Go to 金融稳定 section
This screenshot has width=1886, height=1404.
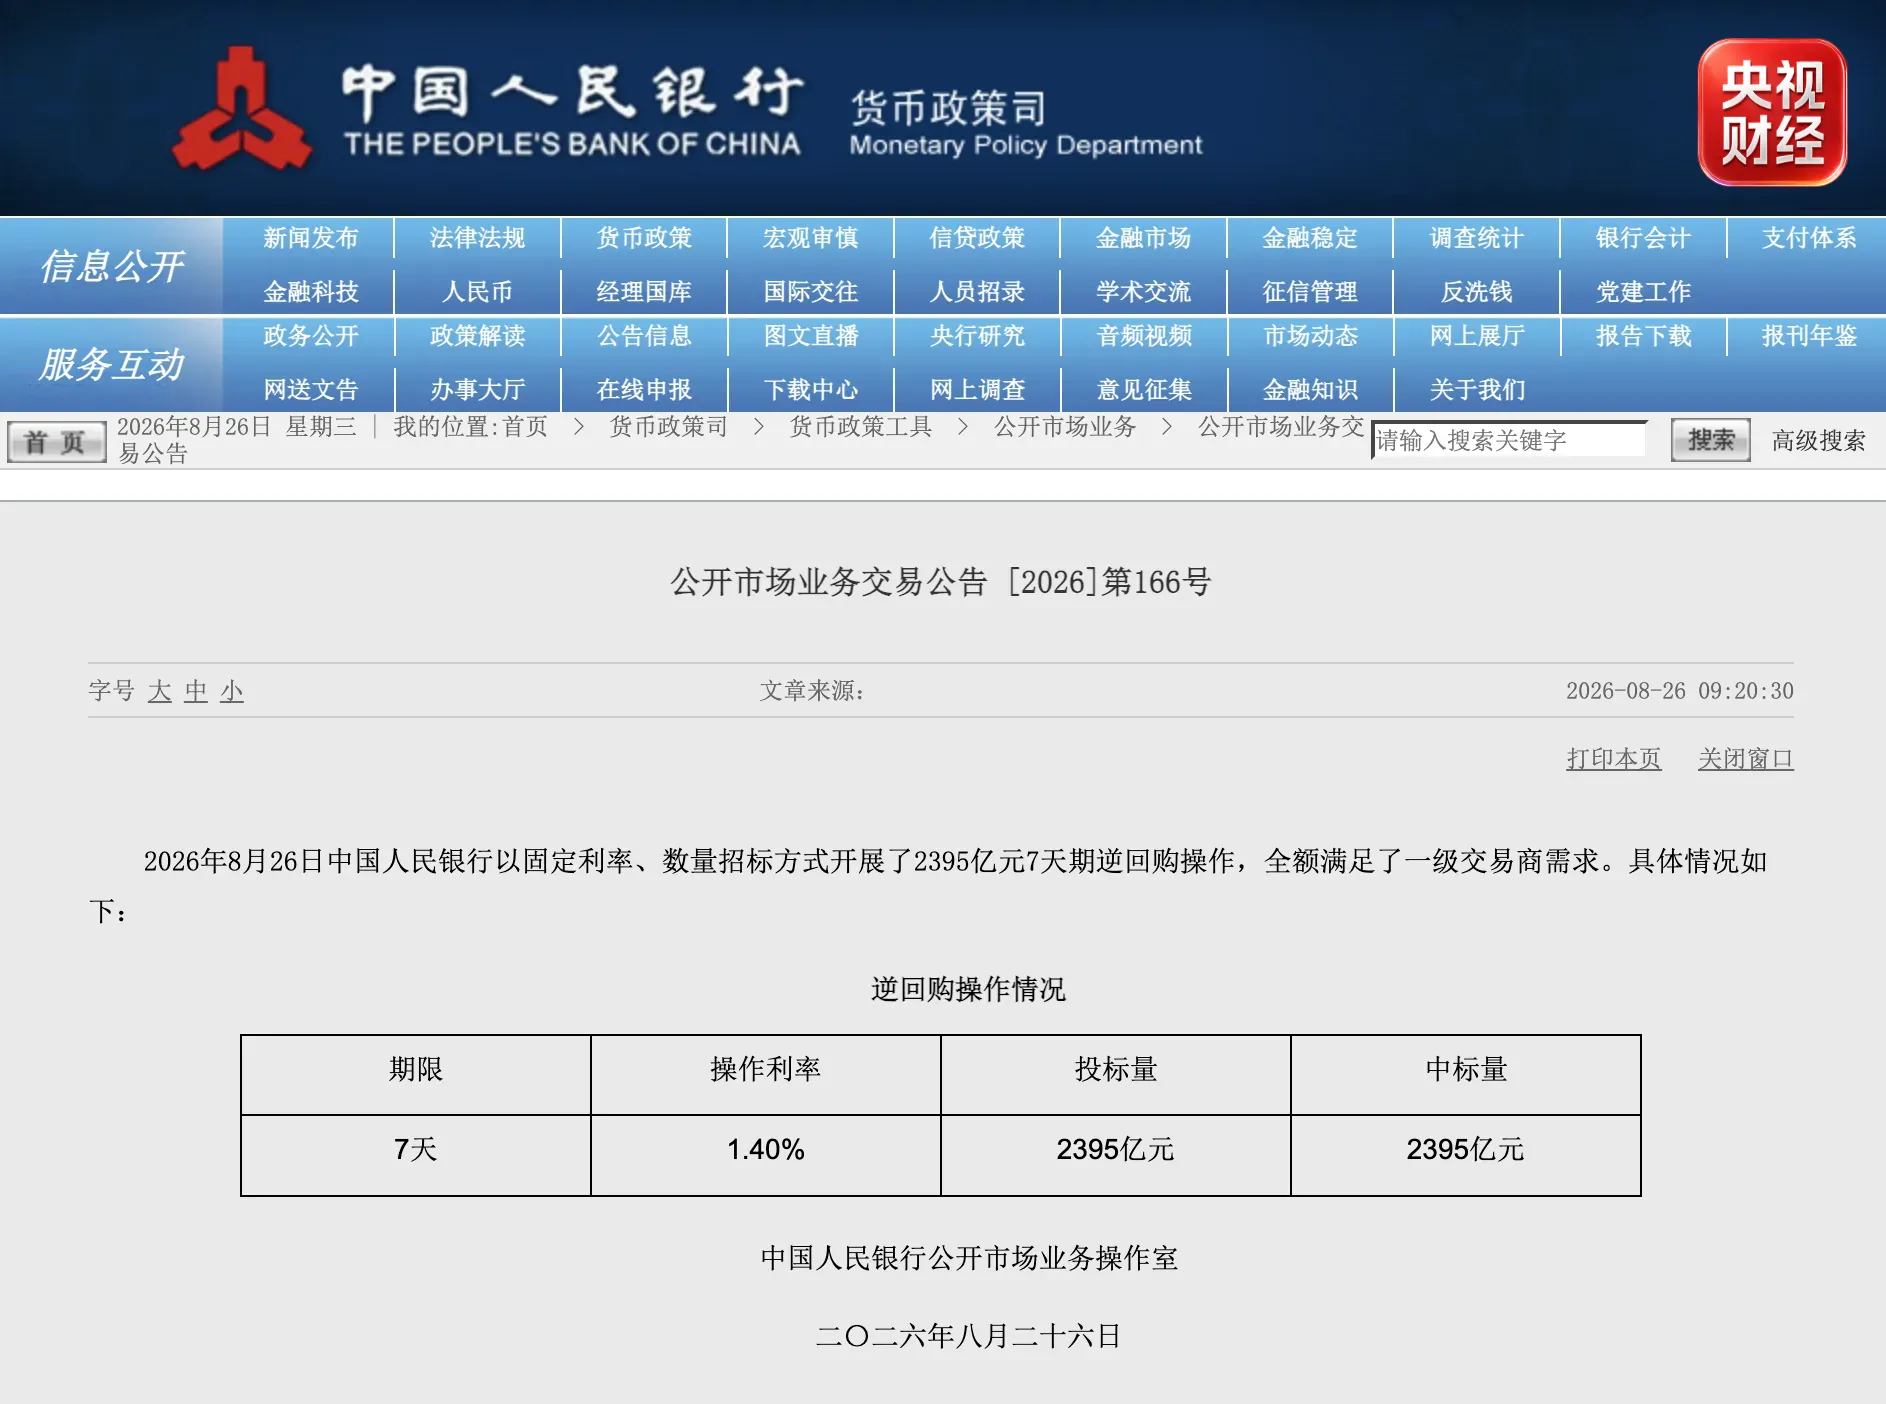1310,238
